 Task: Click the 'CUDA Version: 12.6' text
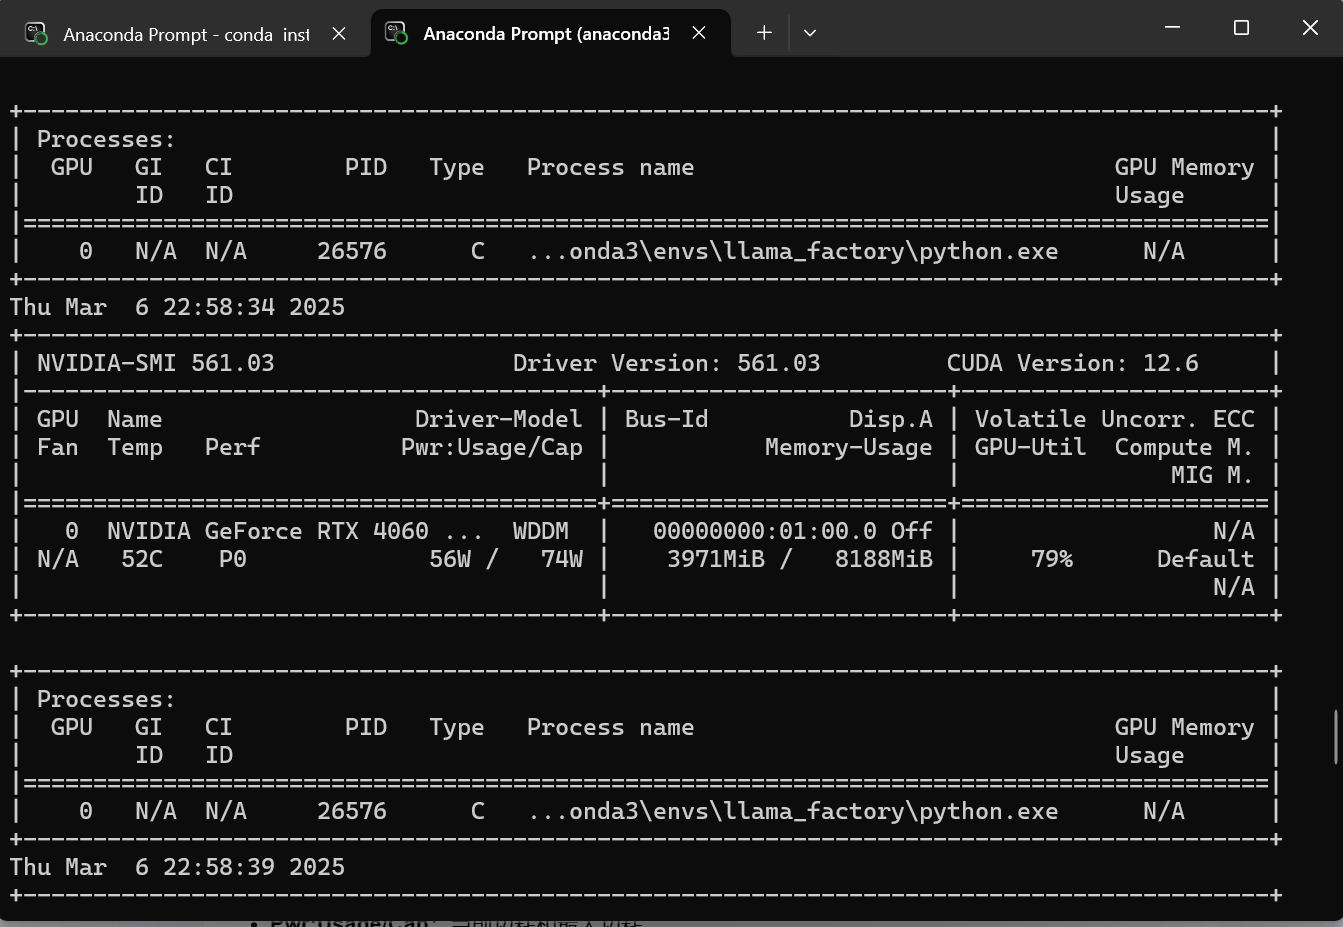coord(1072,363)
